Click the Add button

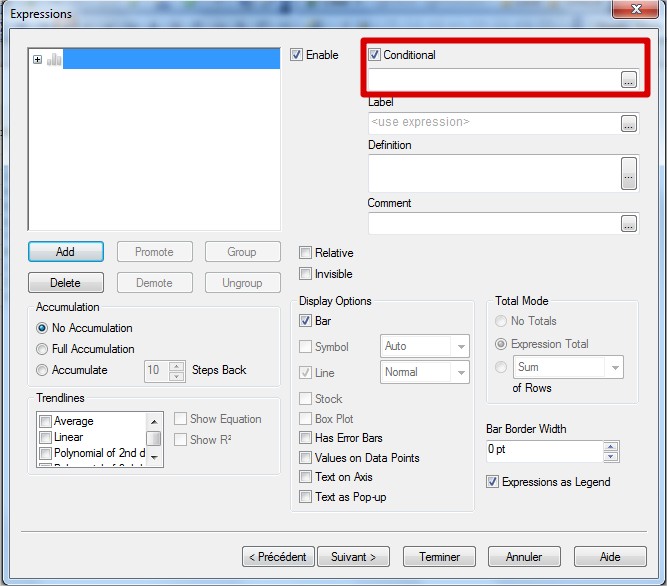click(x=66, y=251)
